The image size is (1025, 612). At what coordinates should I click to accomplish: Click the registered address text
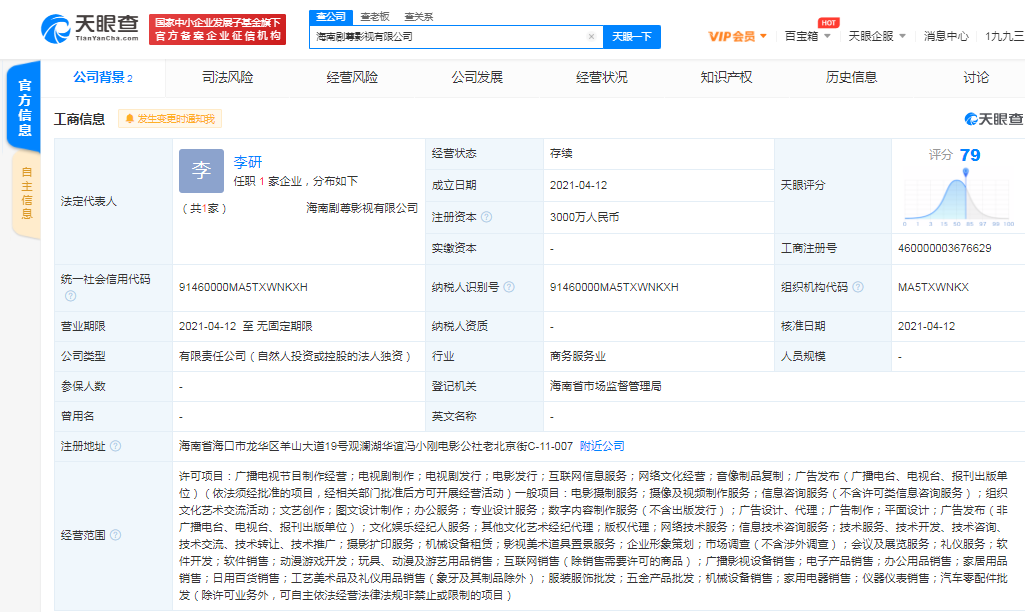(376, 446)
